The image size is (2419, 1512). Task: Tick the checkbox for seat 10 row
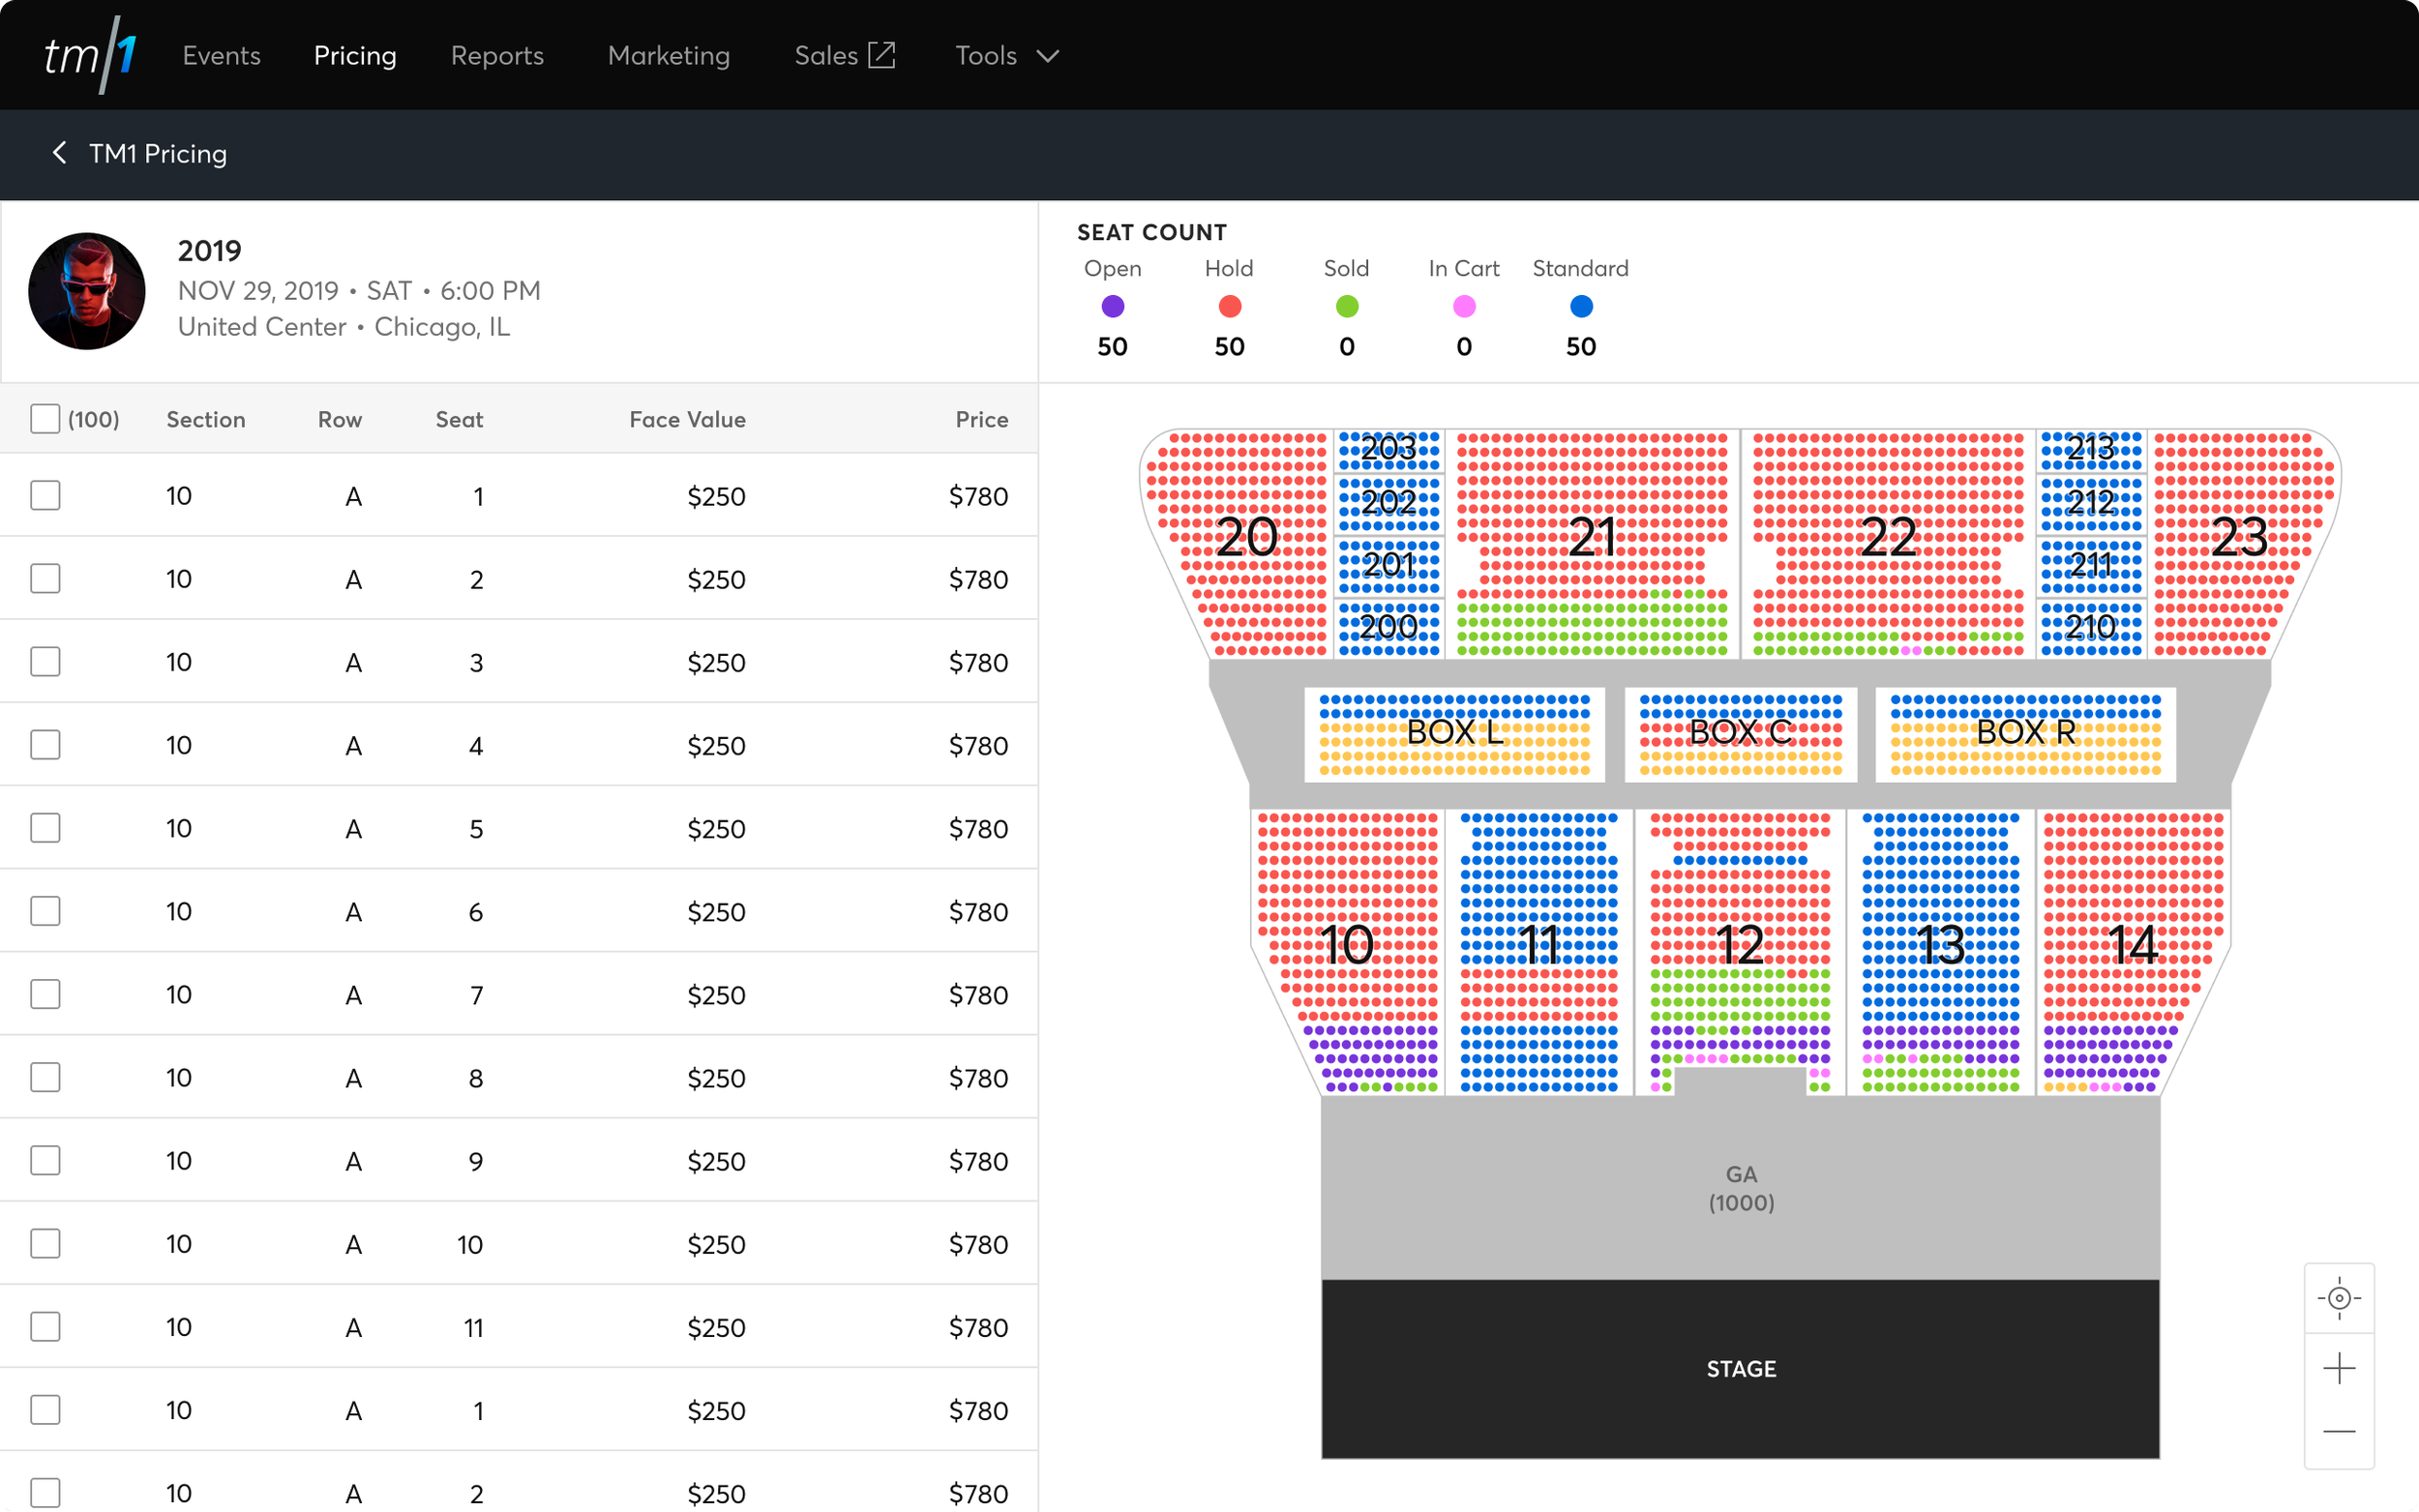[45, 1243]
